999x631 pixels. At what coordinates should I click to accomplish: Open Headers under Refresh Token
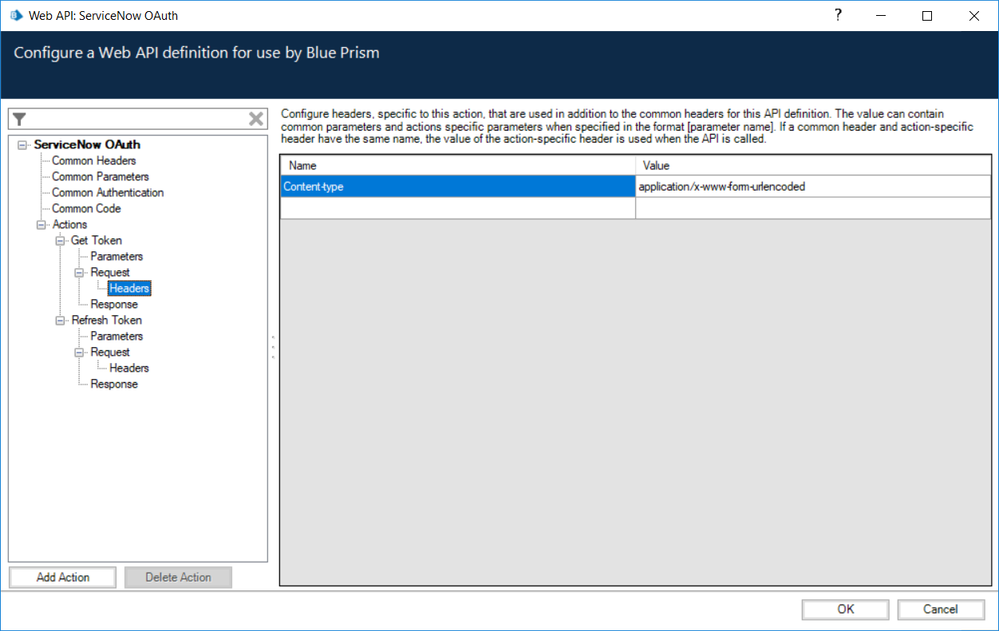tap(129, 368)
